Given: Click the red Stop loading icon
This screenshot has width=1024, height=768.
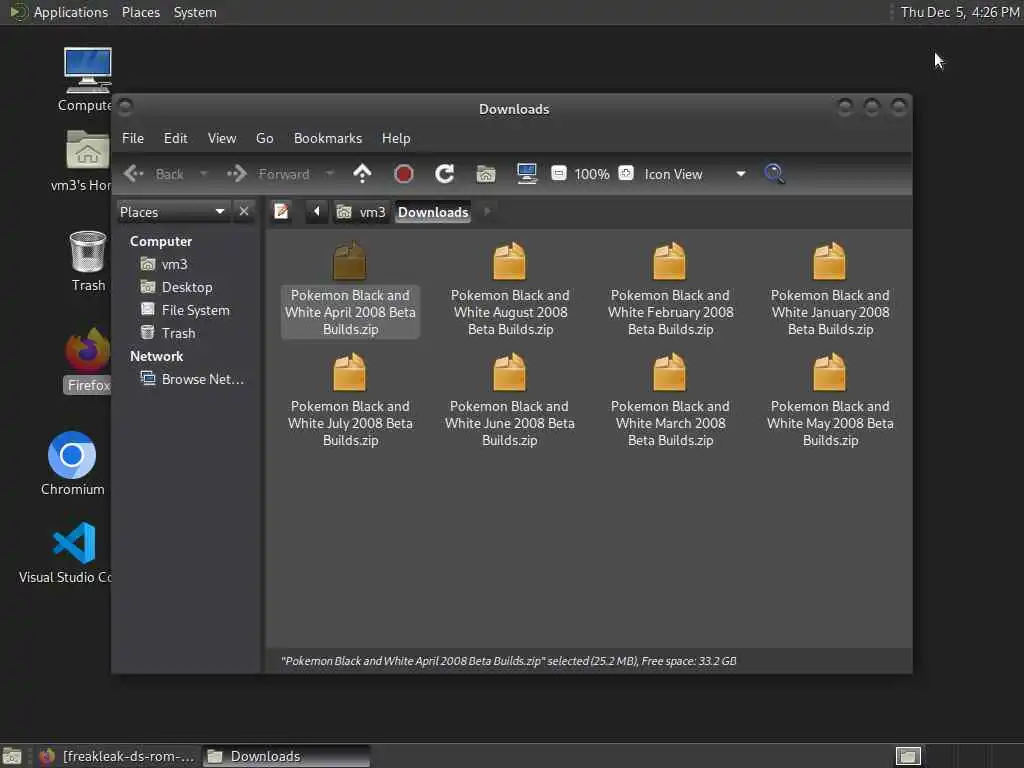Looking at the screenshot, I should [x=404, y=174].
